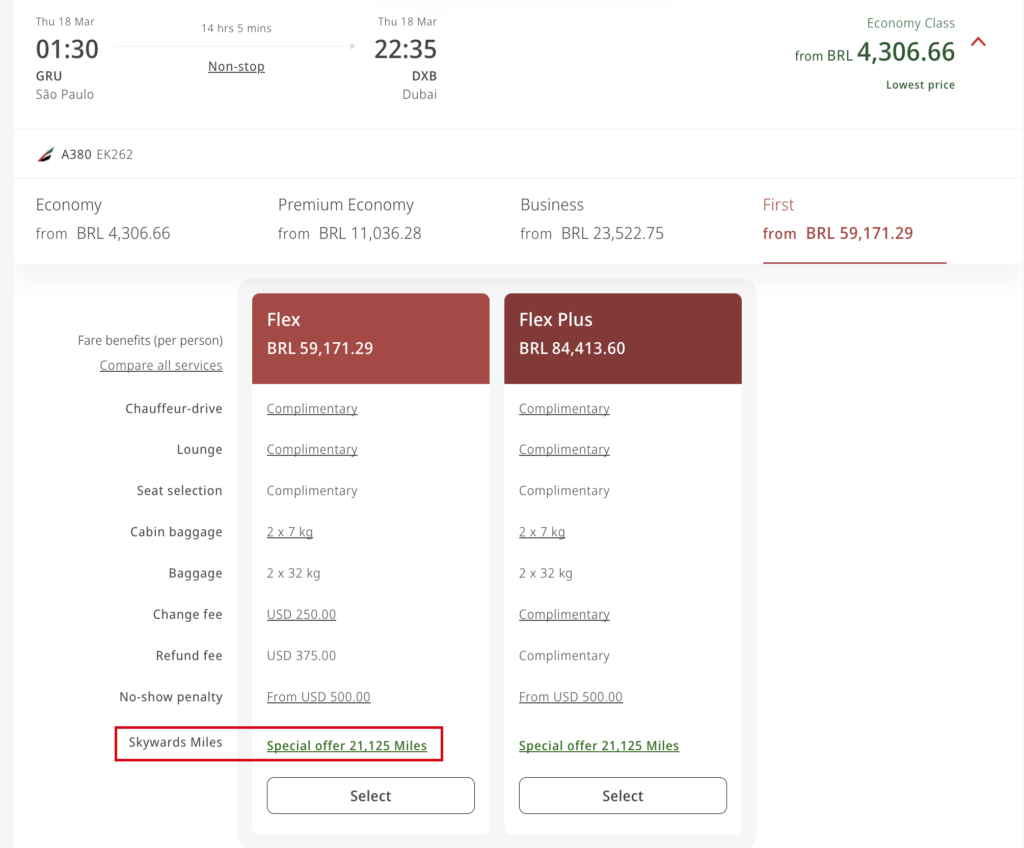The width and height of the screenshot is (1024, 848).
Task: Open Flex no-show penalty From USD 500.00
Action: 319,697
